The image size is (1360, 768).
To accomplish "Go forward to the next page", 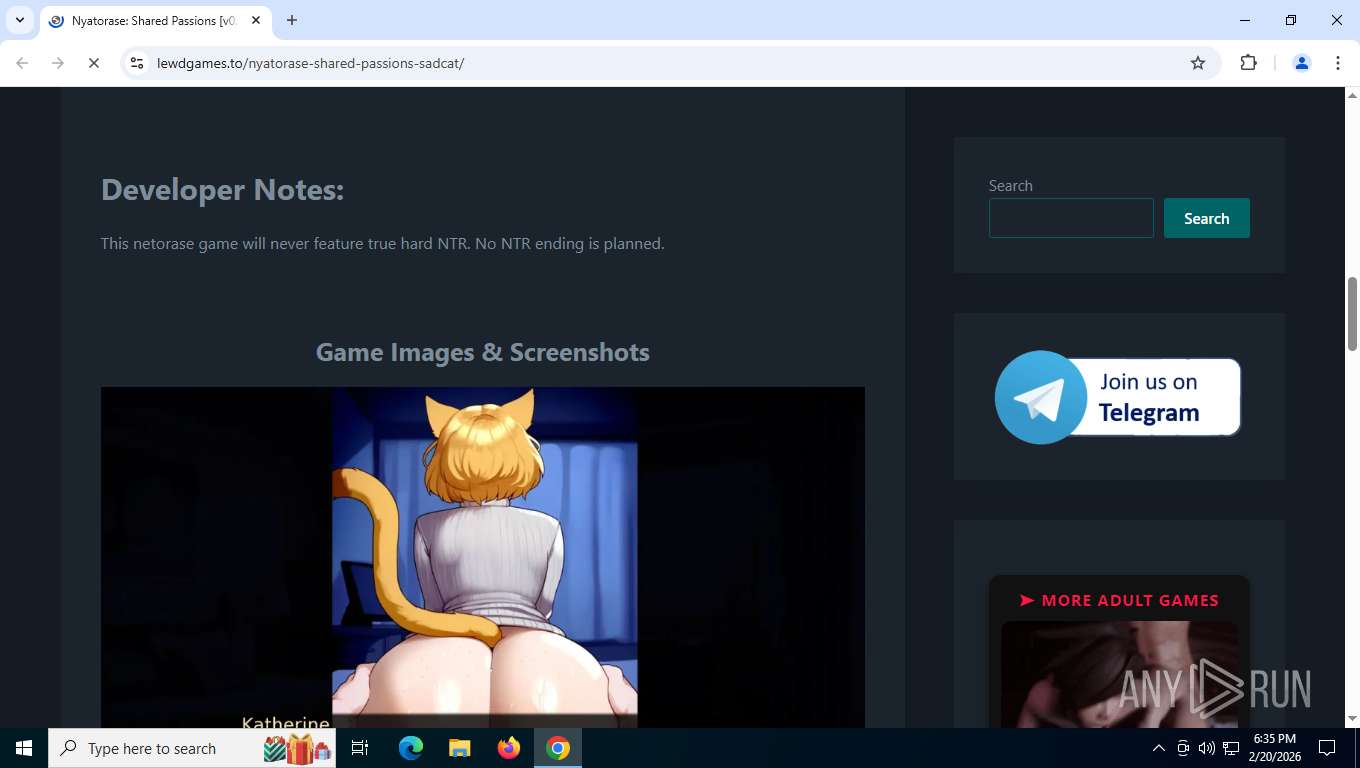I will point(58,63).
